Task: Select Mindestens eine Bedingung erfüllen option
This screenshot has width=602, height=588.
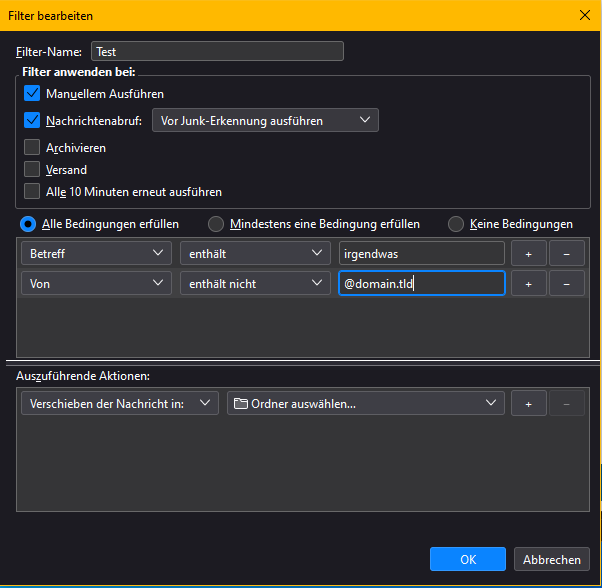Action: 215,224
